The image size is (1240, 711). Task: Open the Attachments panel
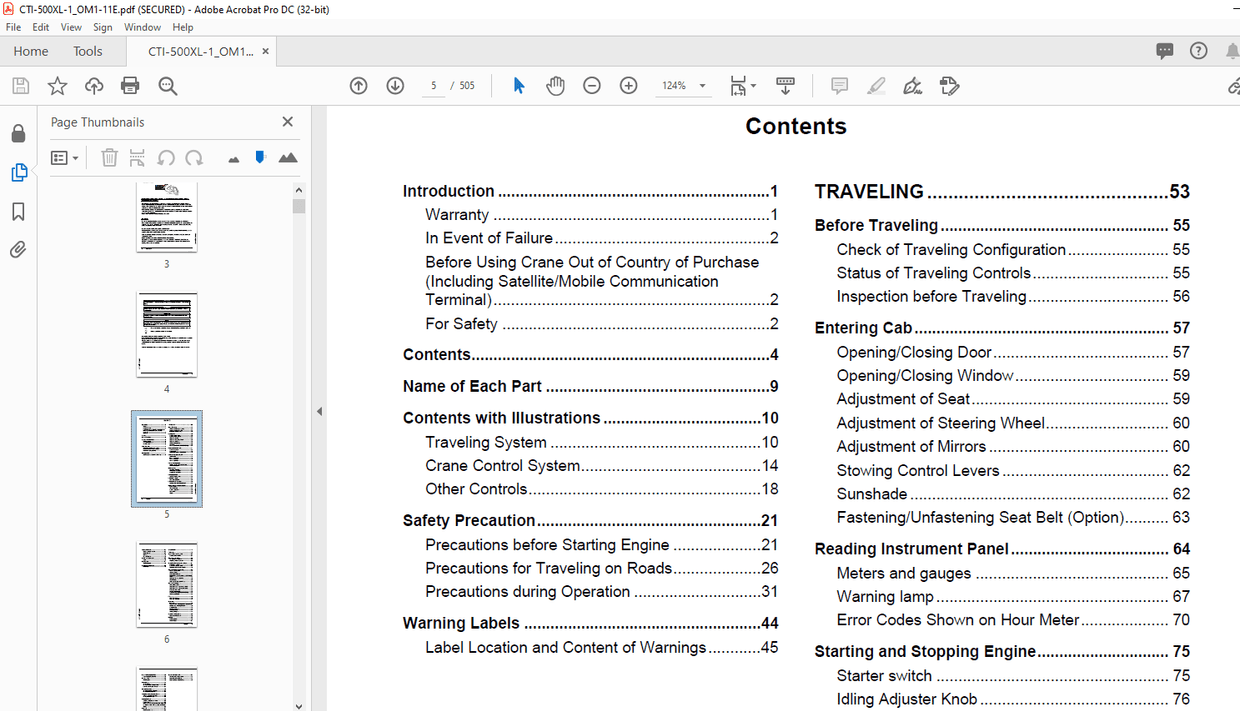point(18,249)
